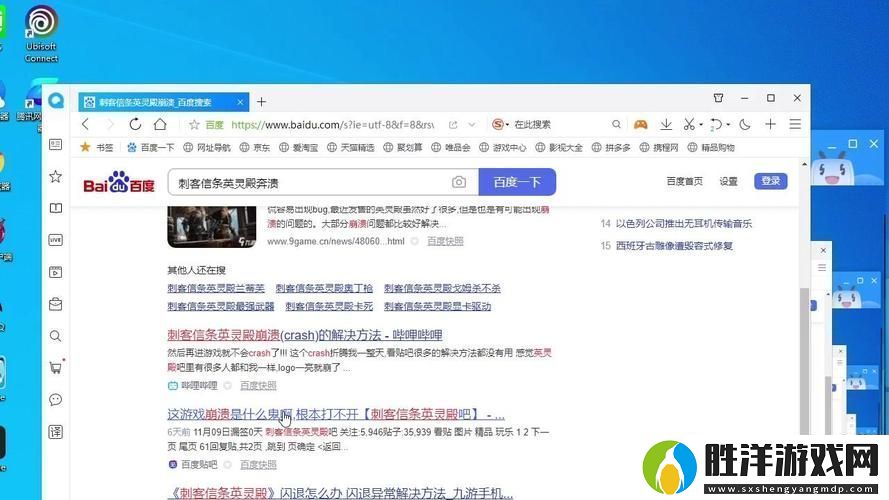Screen dimensions: 889x500
Task: Click the Baidu logo
Action: tap(119, 182)
